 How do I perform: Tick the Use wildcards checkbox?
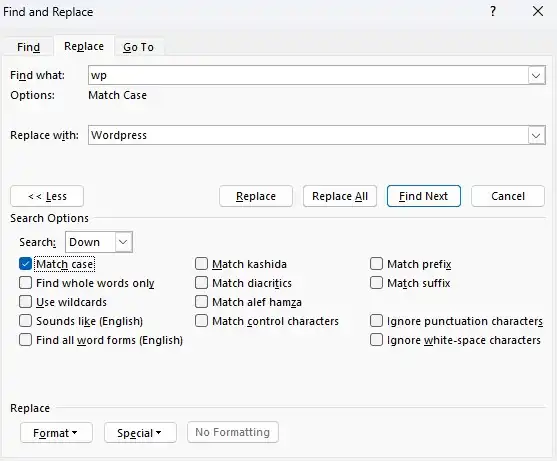click(25, 302)
